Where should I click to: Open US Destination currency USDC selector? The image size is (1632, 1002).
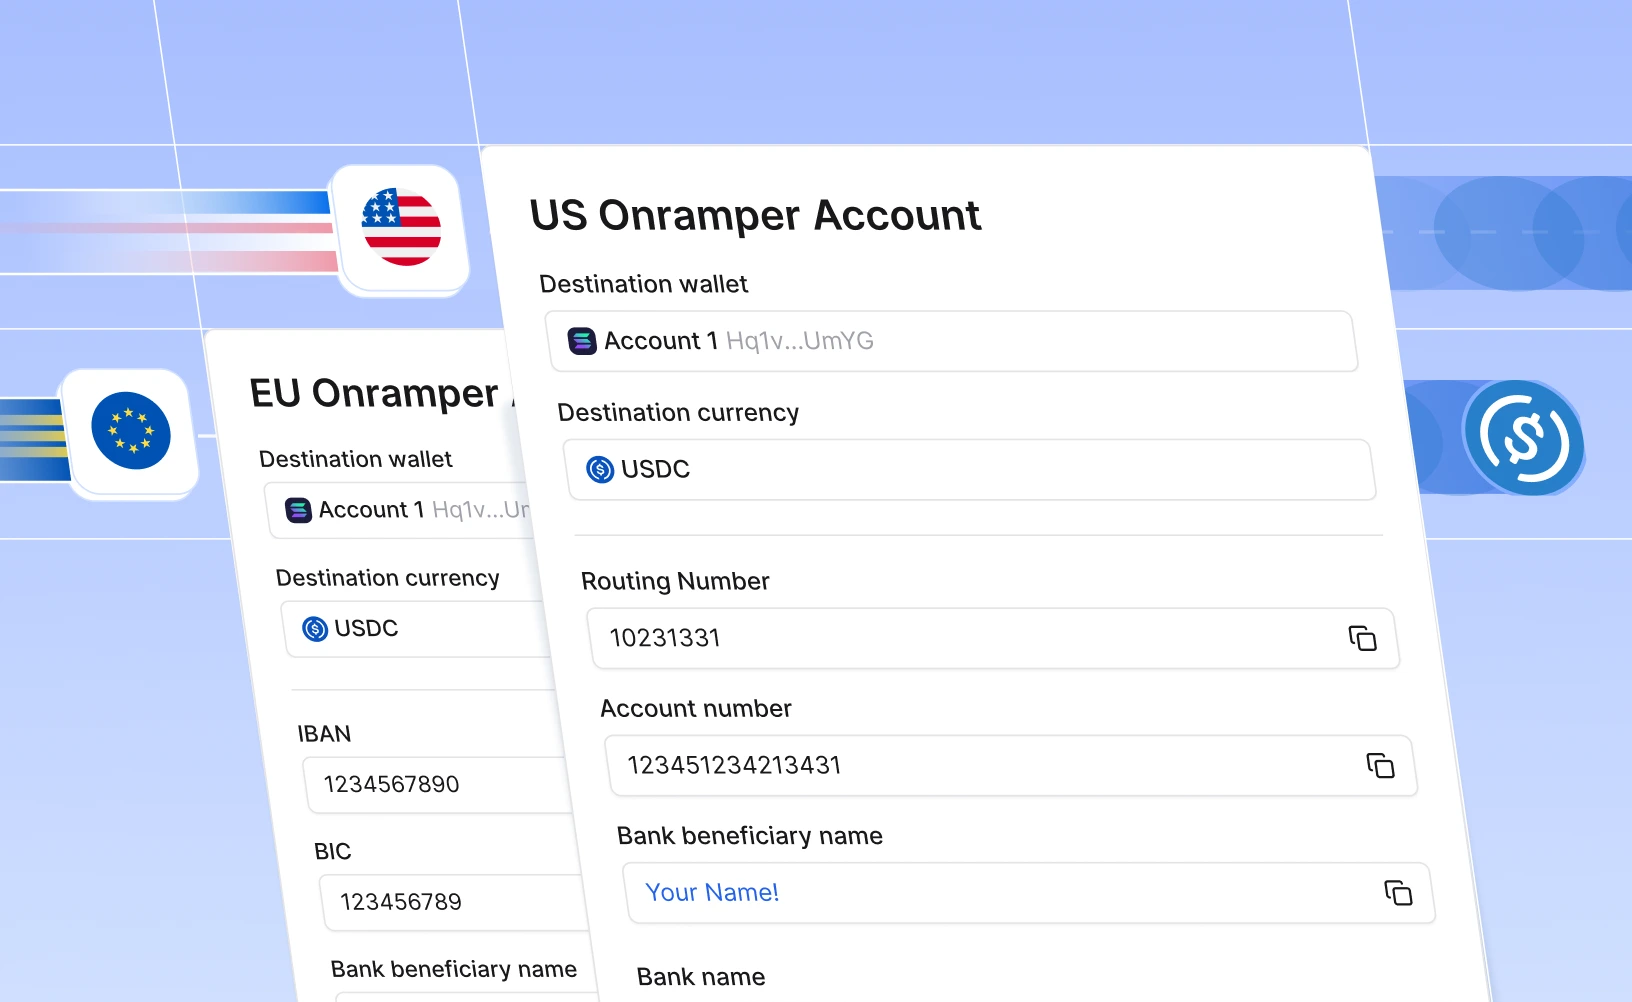click(x=970, y=469)
